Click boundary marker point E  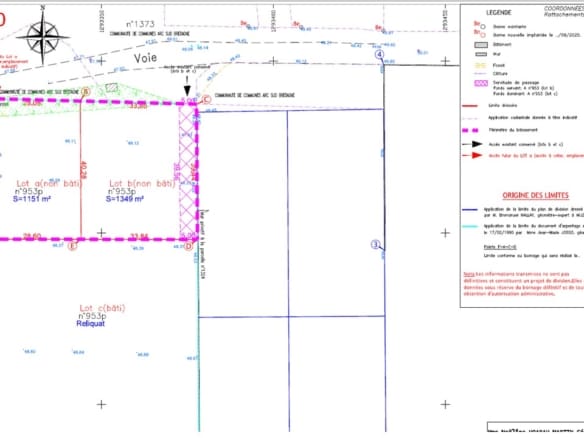[72, 246]
